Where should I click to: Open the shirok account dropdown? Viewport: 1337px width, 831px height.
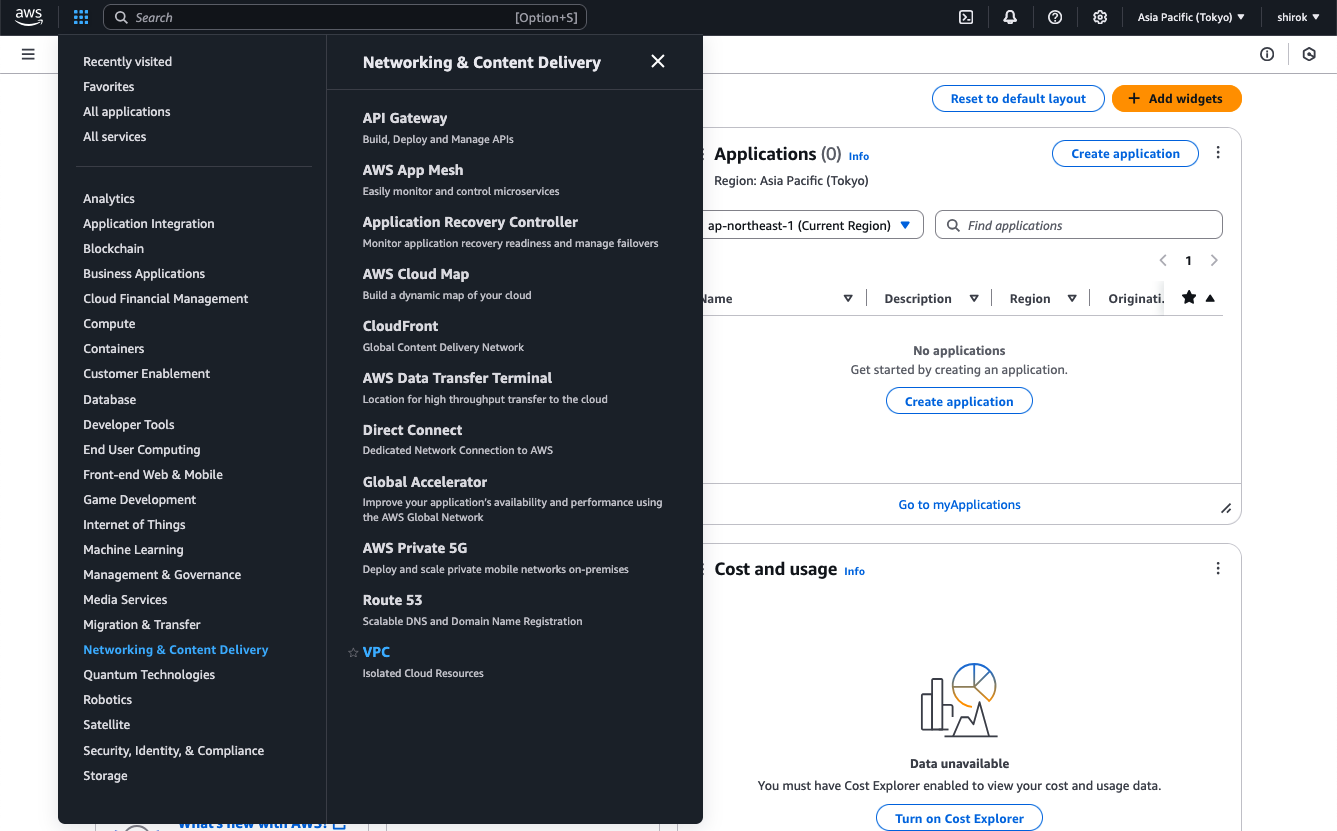tap(1298, 17)
